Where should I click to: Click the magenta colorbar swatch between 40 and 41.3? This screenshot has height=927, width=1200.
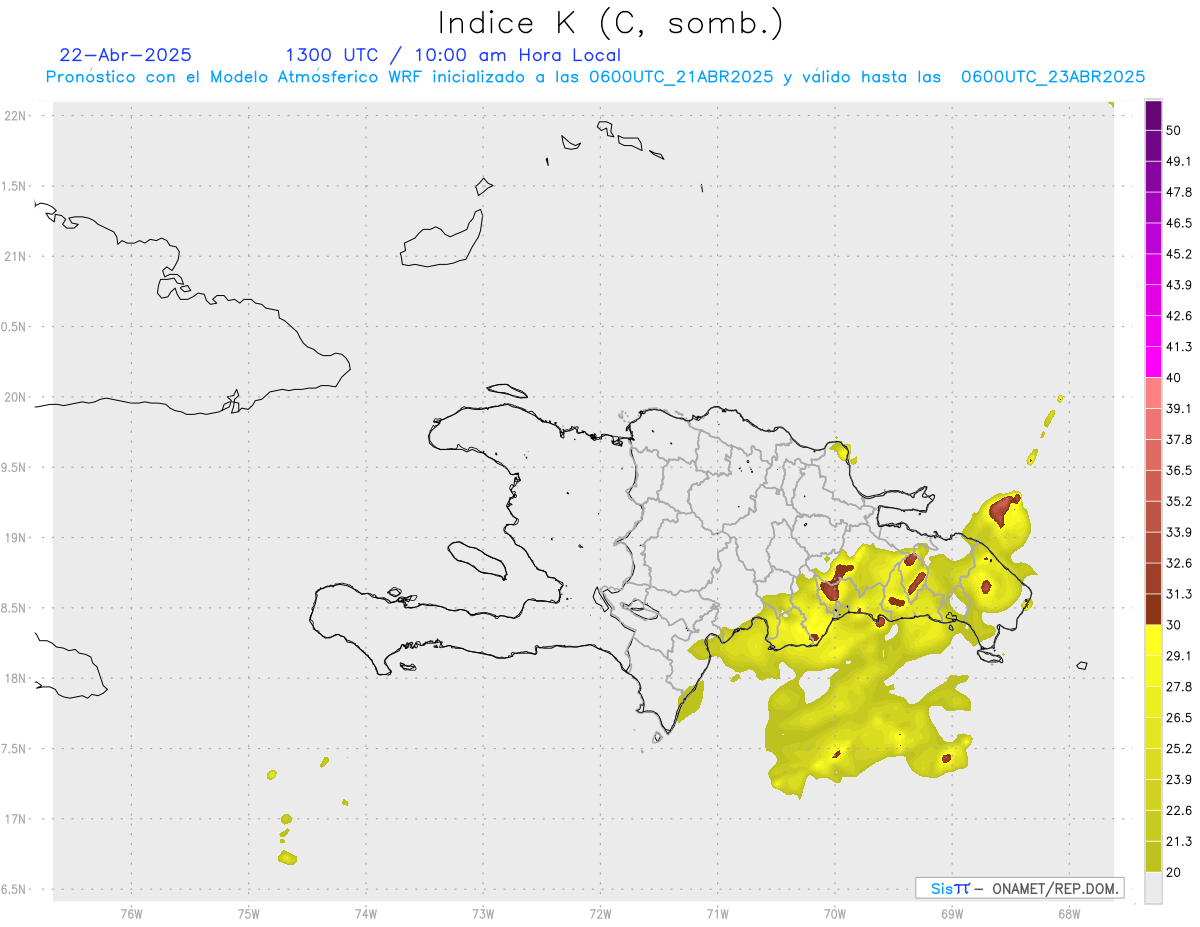tap(1153, 362)
